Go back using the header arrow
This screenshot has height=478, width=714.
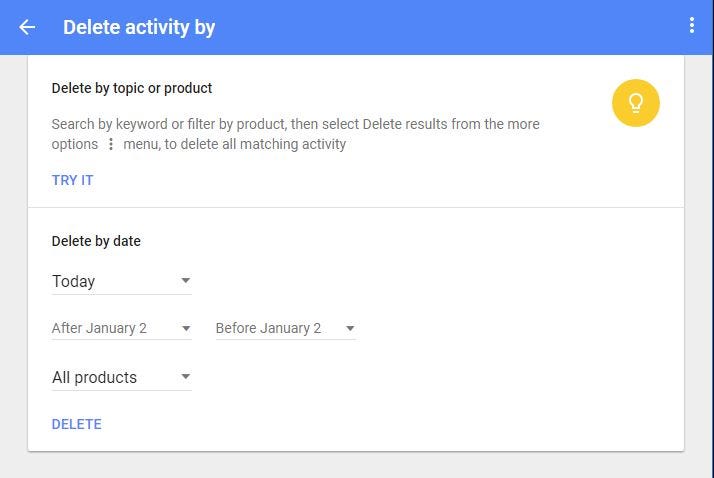click(27, 27)
